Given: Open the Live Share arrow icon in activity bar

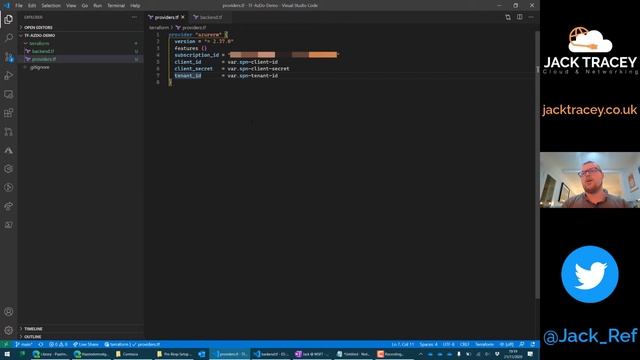Looking at the screenshot, I should (9, 206).
